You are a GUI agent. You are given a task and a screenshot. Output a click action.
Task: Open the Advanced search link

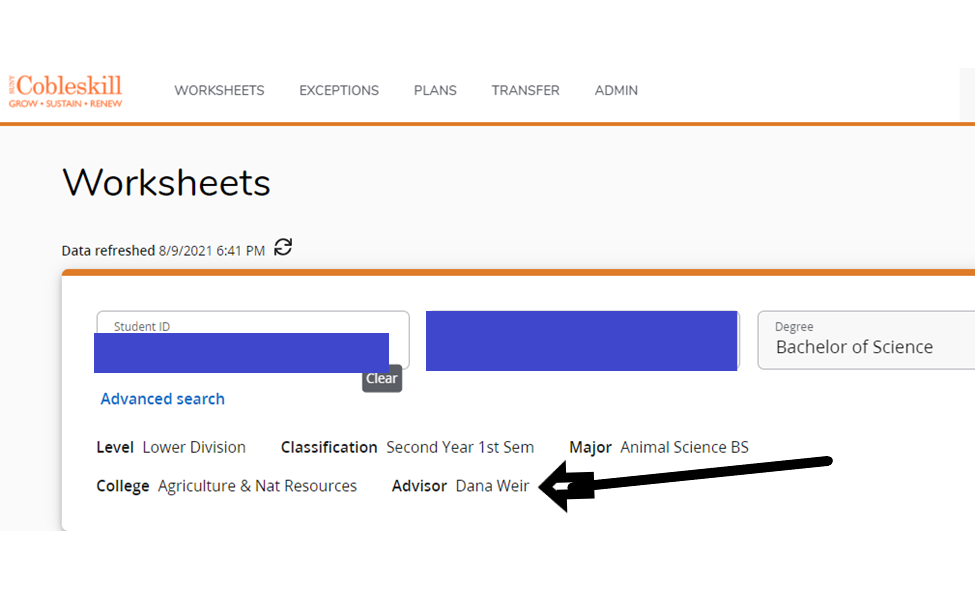click(162, 399)
